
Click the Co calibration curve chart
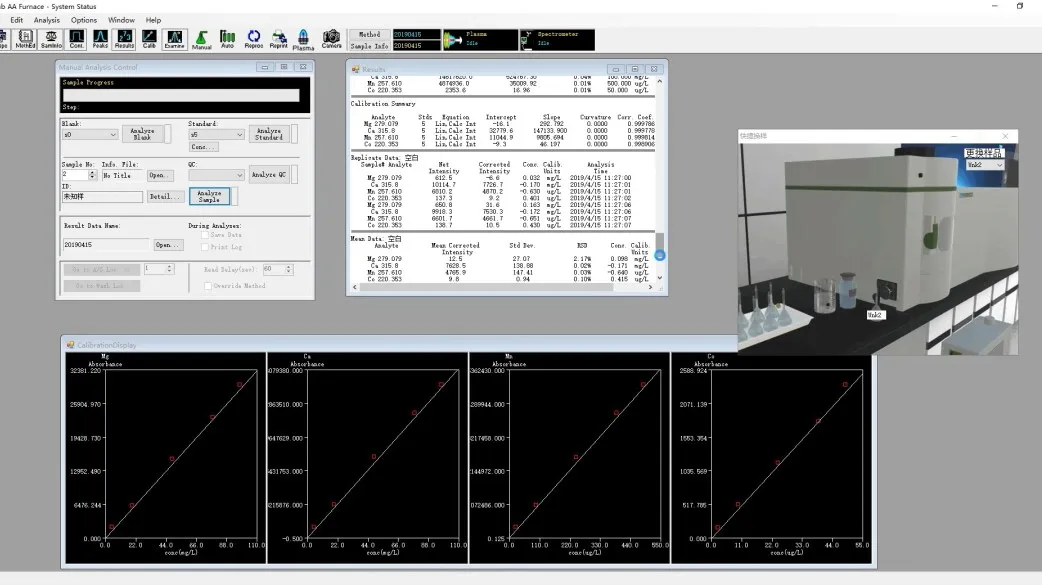(772, 458)
